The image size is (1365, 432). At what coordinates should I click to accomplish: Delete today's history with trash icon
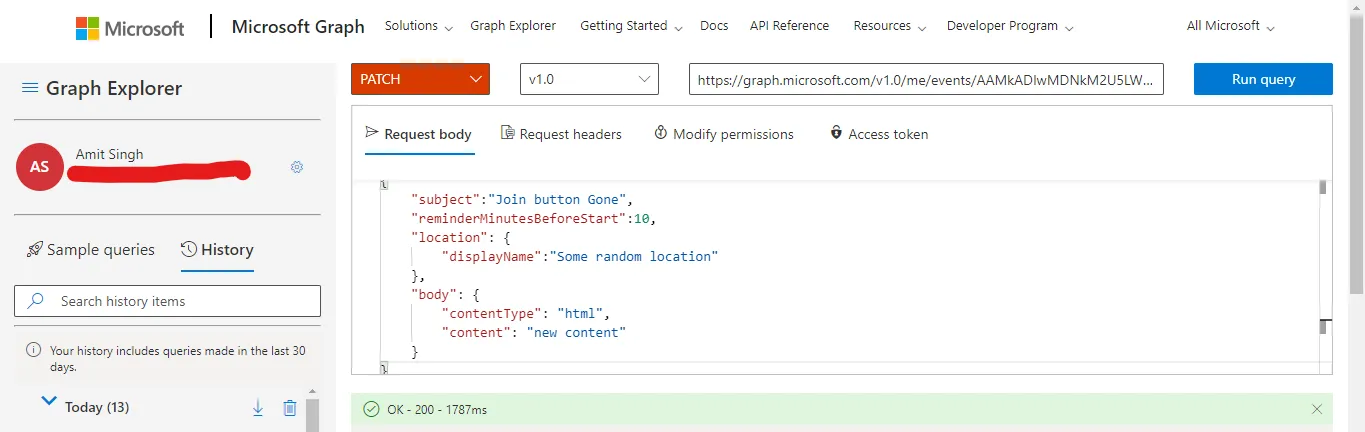tap(290, 407)
